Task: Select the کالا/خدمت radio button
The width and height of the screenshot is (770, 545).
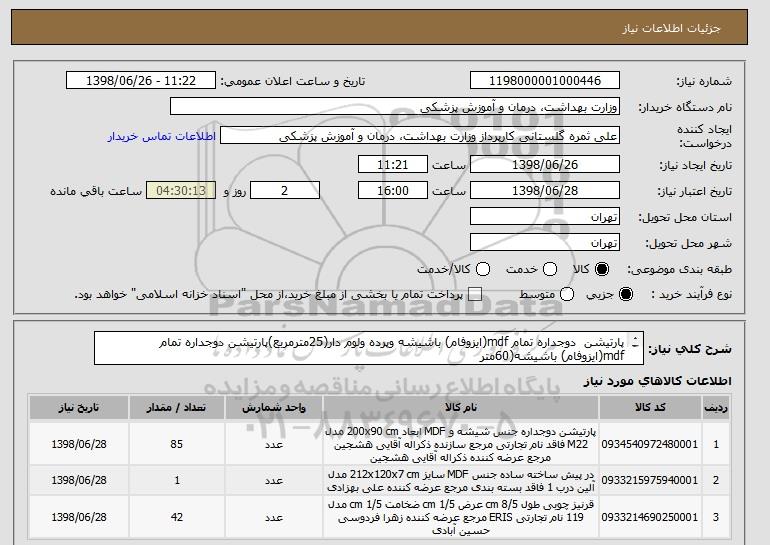Action: 483,269
